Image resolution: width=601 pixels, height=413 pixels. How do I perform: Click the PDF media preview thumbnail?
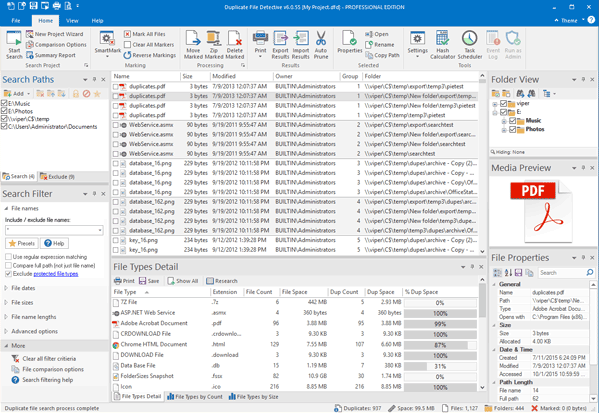[x=542, y=211]
